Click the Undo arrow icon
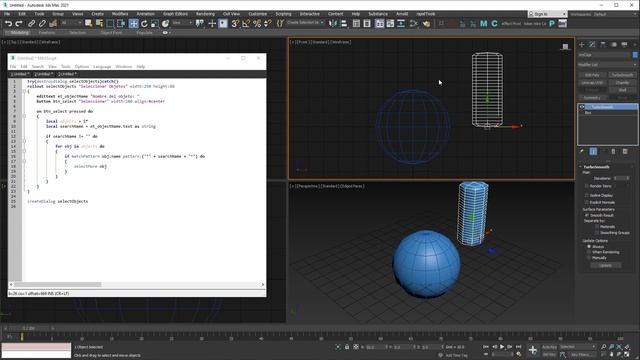Viewport: 640px width, 360px height. (x=8, y=24)
